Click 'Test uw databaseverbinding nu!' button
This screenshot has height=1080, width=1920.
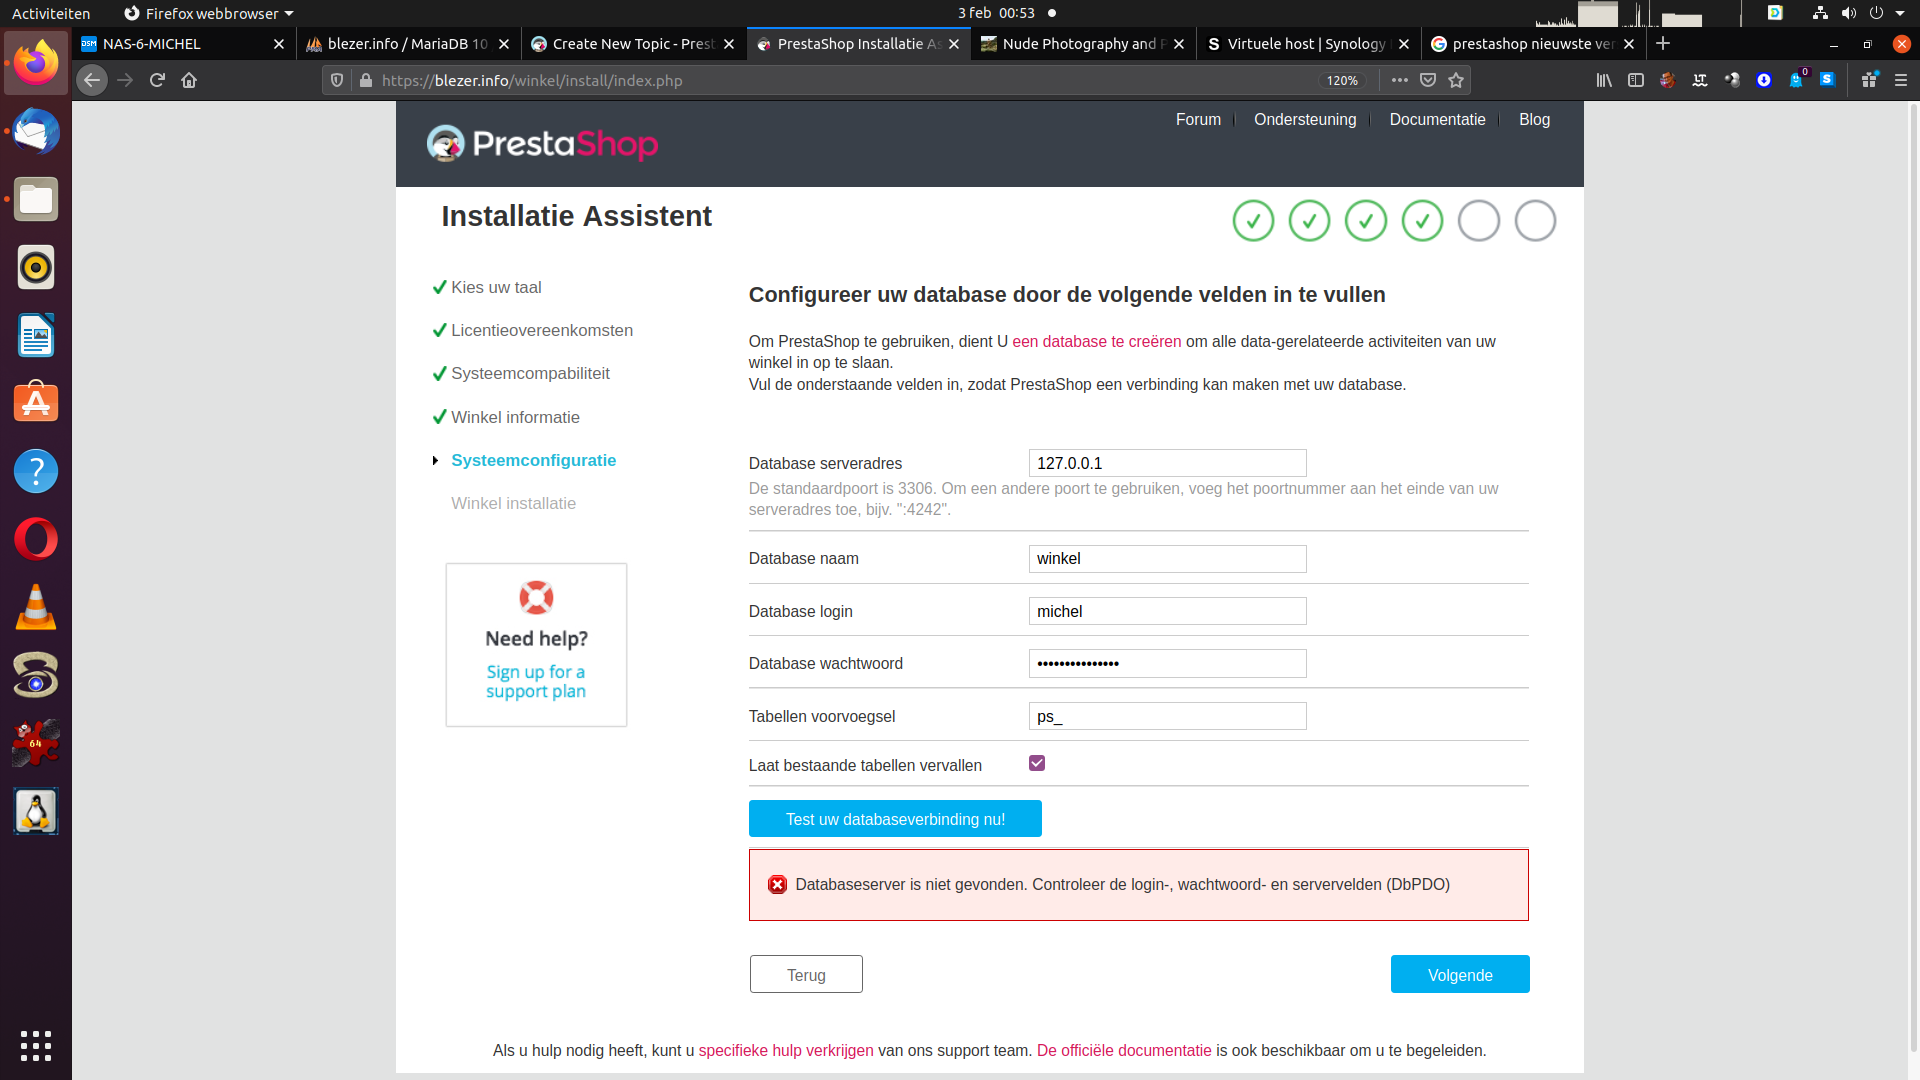point(895,819)
